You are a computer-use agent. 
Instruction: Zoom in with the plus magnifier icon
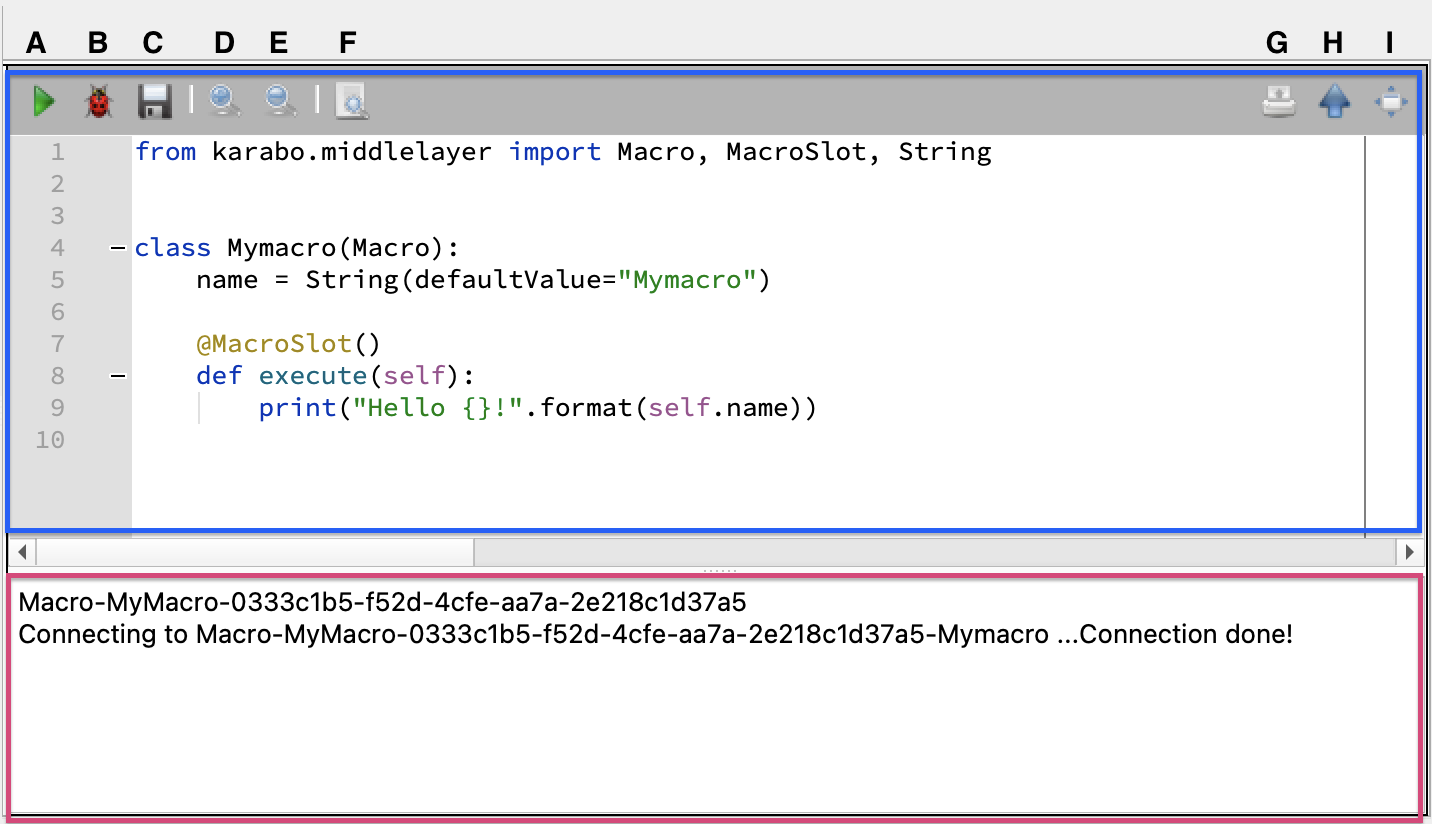click(226, 101)
